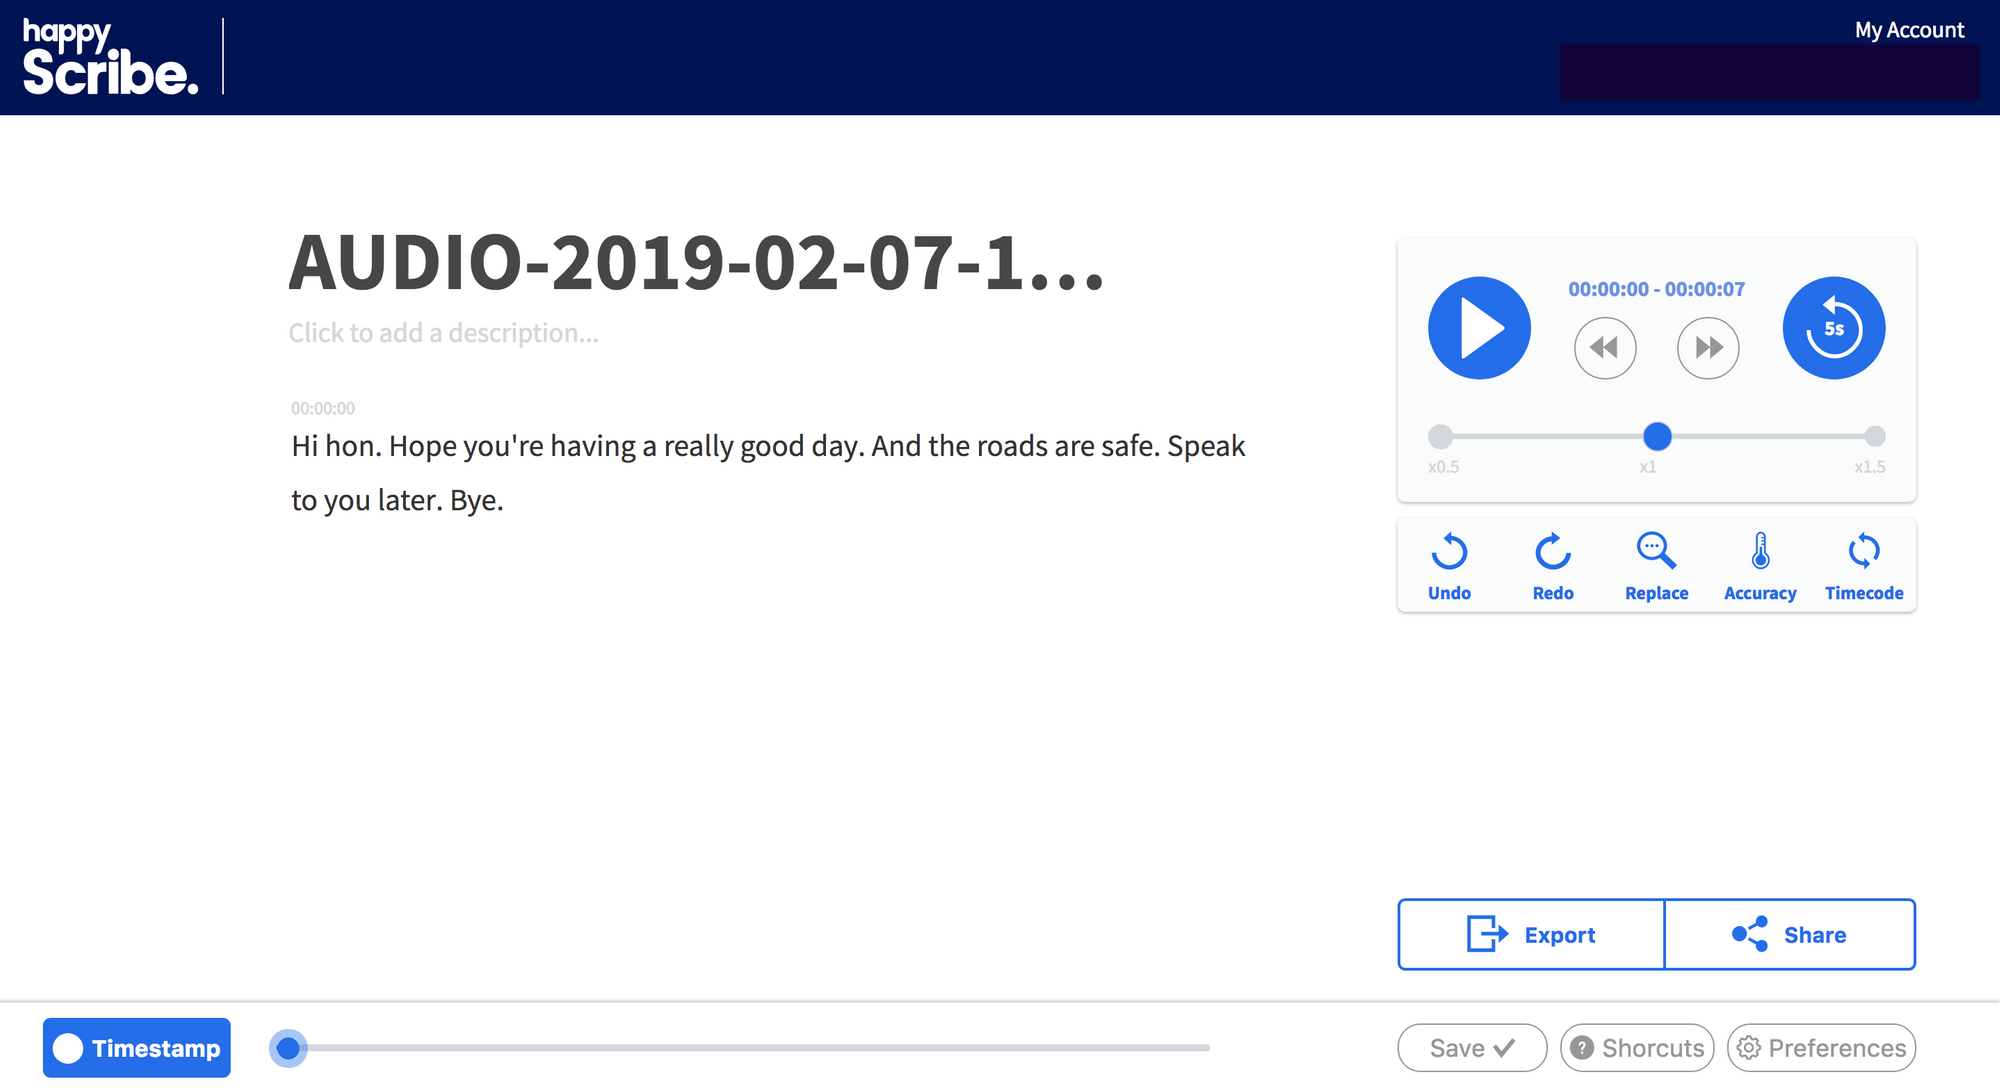Image resolution: width=2000 pixels, height=1092 pixels.
Task: Open the Shortcuts help
Action: pos(1637,1048)
